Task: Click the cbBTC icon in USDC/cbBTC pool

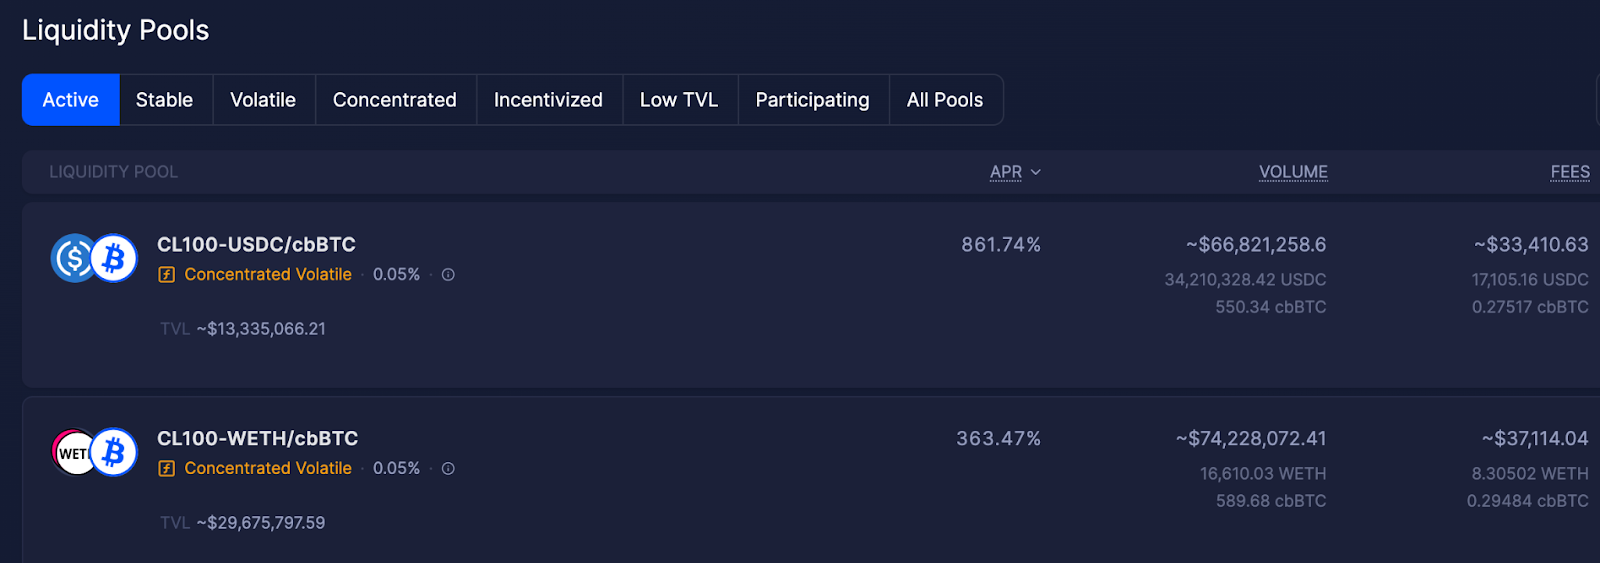Action: click(114, 259)
